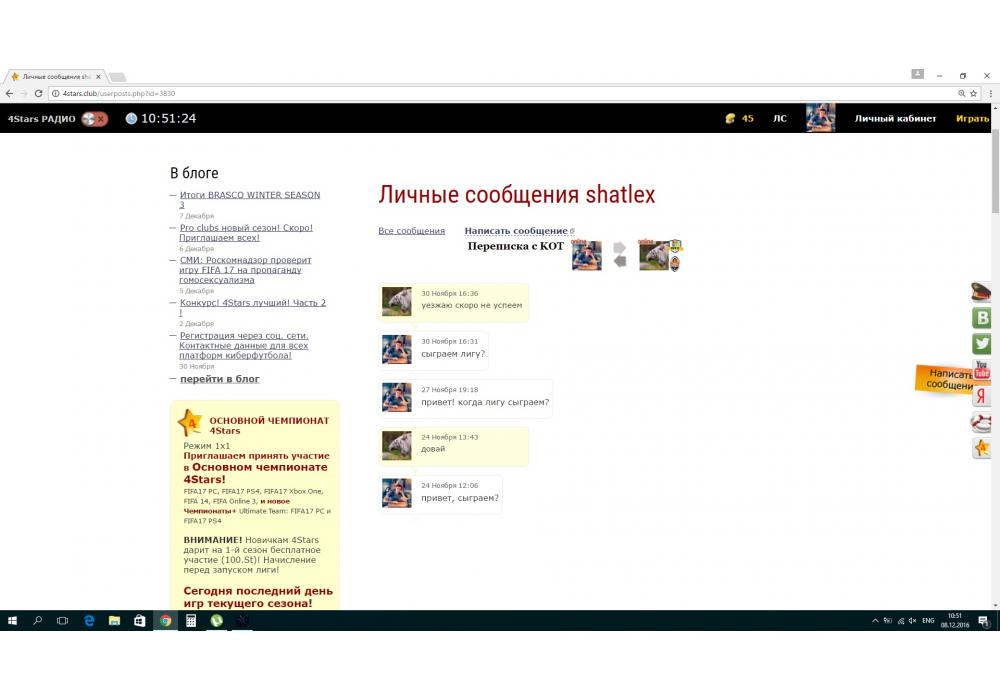Show hidden system tray icons
This screenshot has height=700, width=1000.
coord(876,621)
